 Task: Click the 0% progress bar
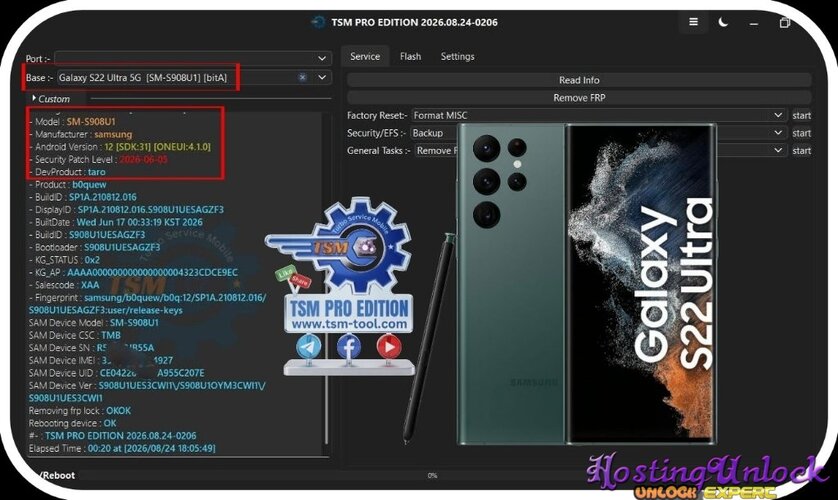(x=432, y=475)
